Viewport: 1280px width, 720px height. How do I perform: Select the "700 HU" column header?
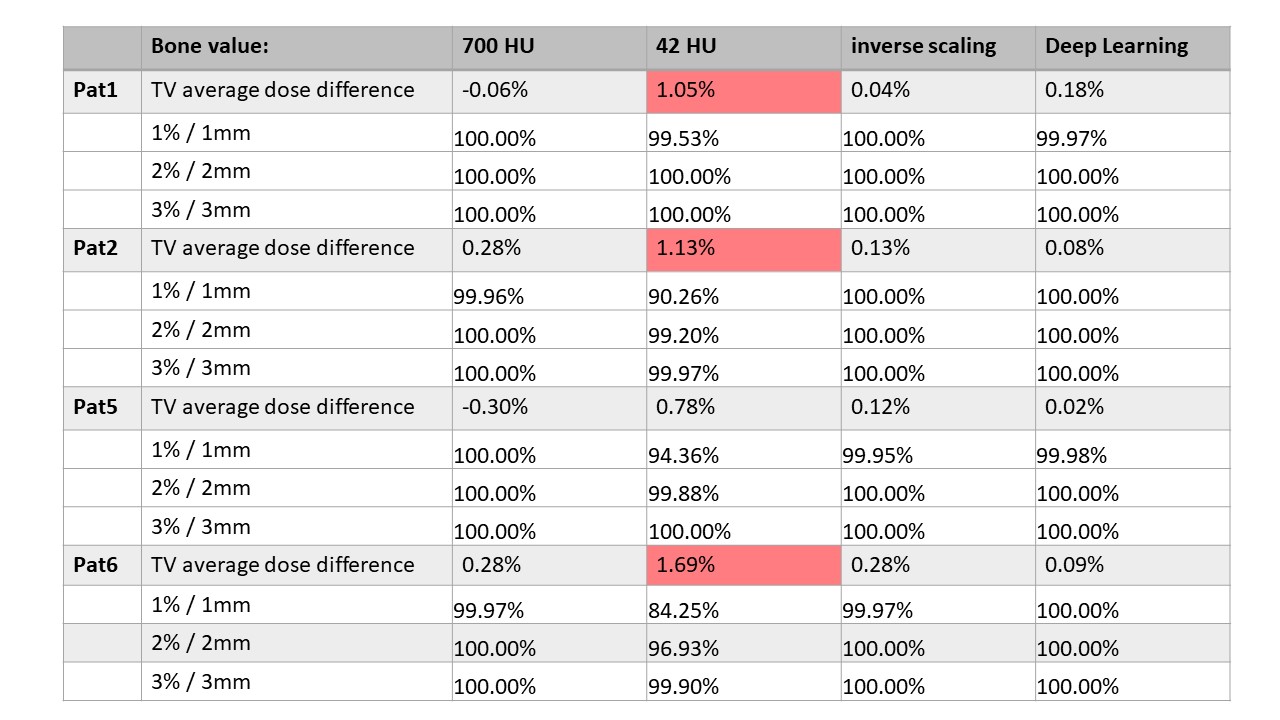point(498,46)
